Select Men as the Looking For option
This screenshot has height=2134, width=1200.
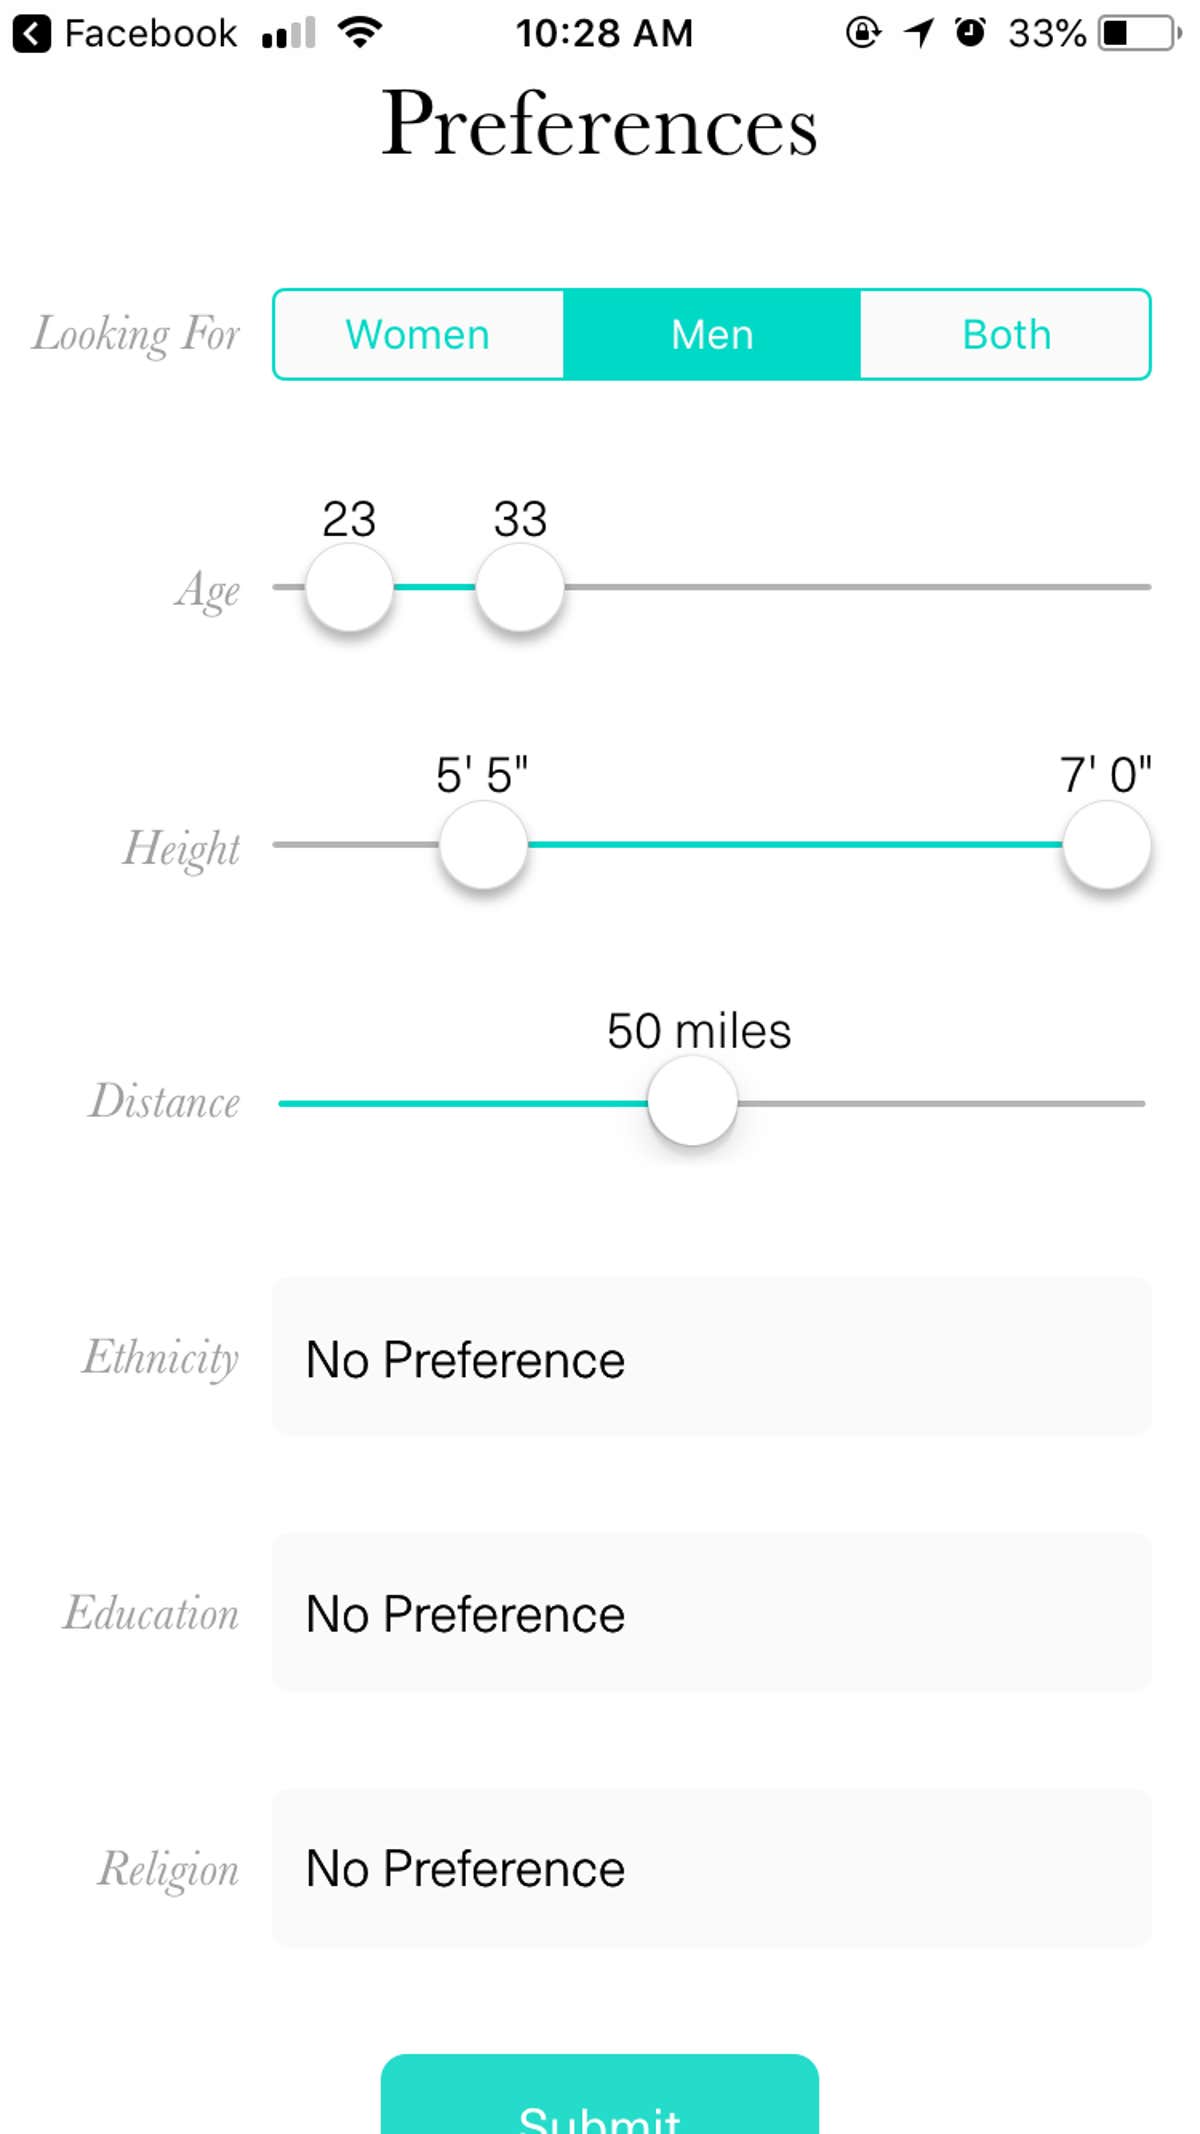tap(712, 334)
